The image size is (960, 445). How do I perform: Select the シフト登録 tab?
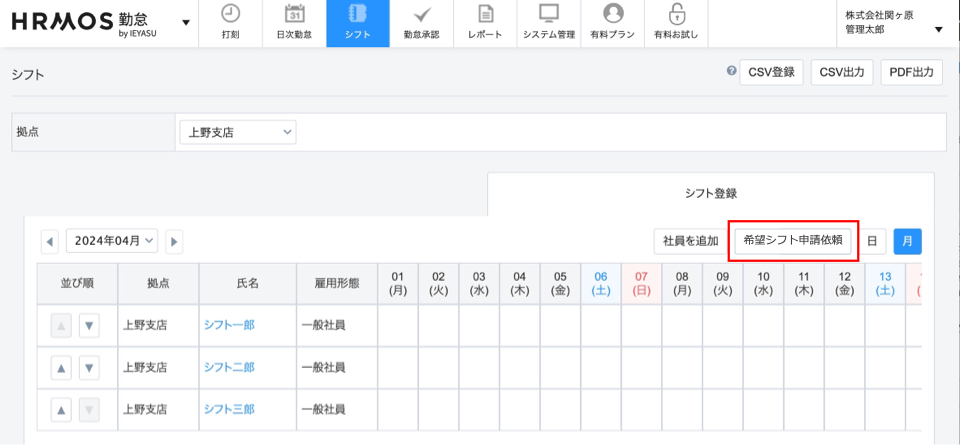[710, 193]
